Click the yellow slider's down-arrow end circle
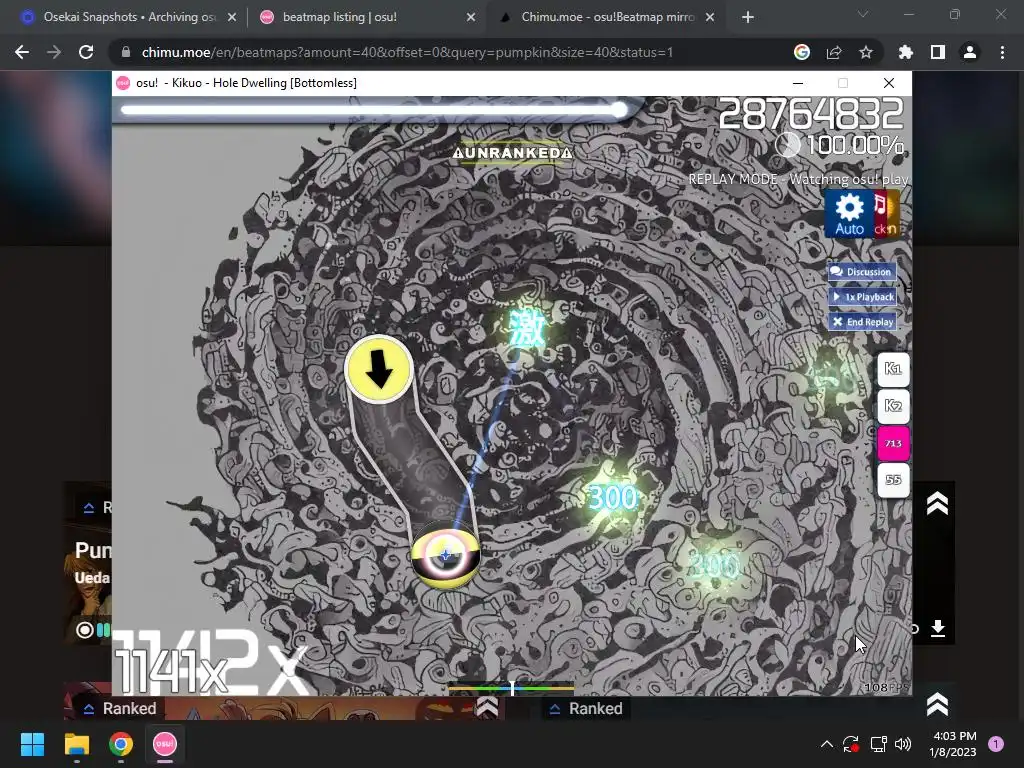The height and width of the screenshot is (768, 1024). pyautogui.click(x=379, y=369)
